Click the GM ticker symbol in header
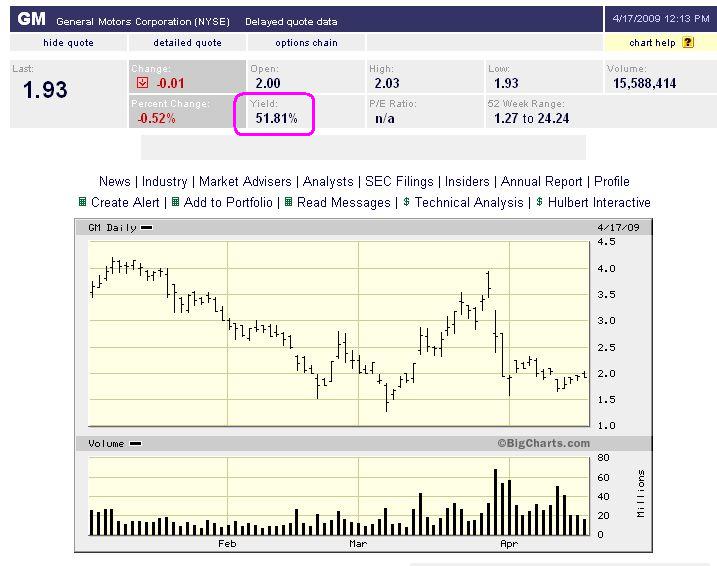Viewport: 717px width, 566px height. 32,19
